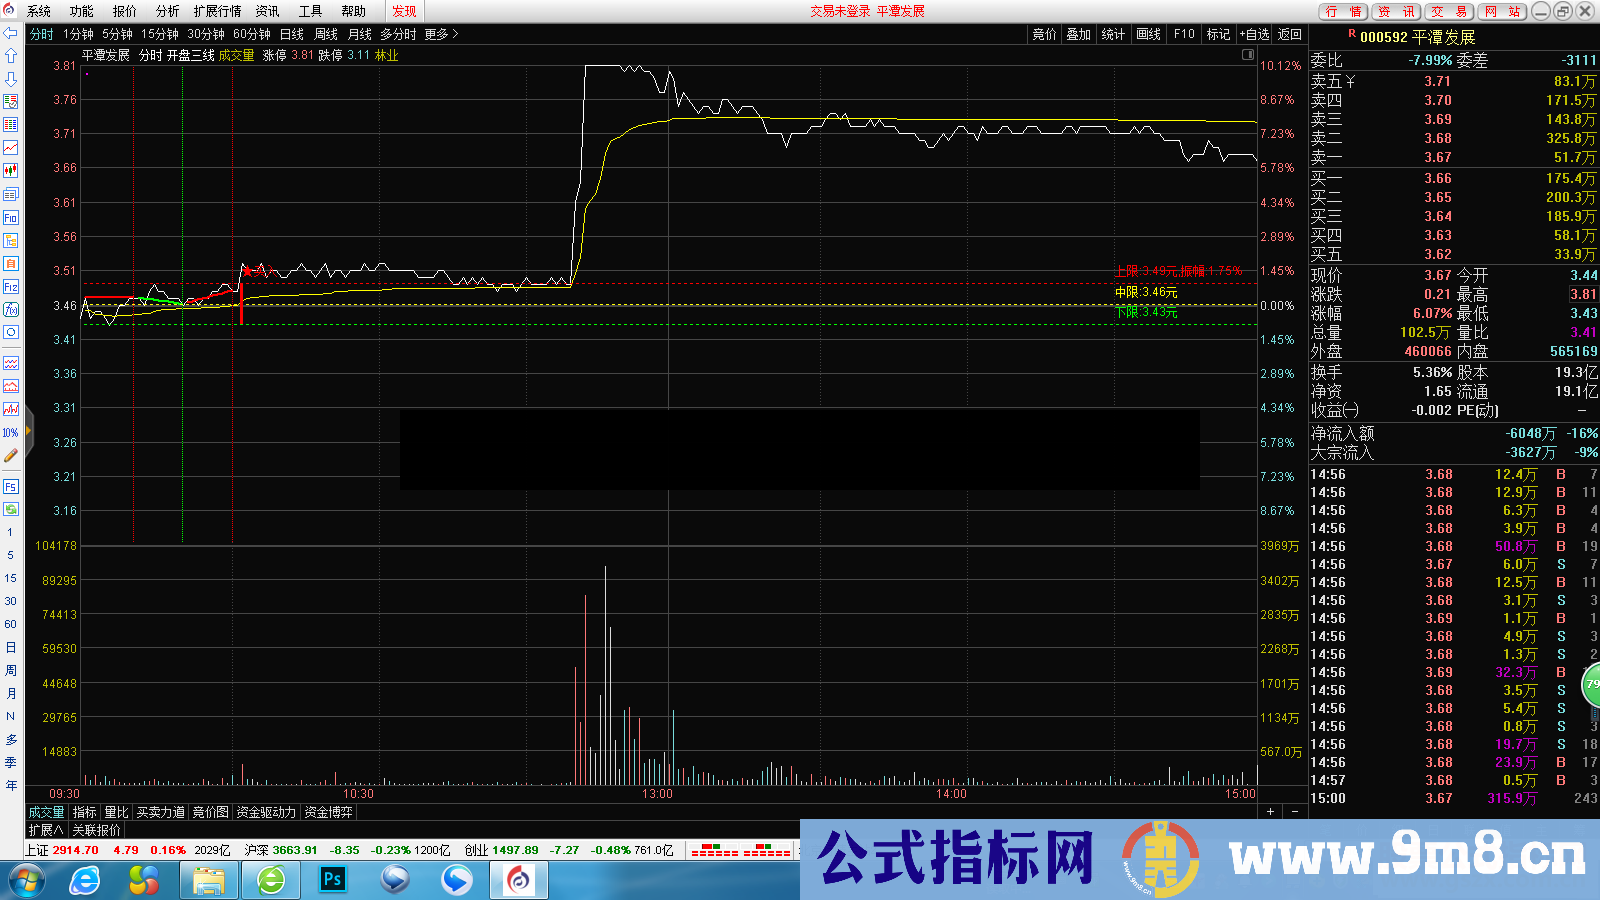Click 返回 to go back
Screen dimensions: 1600x900
1290,33
